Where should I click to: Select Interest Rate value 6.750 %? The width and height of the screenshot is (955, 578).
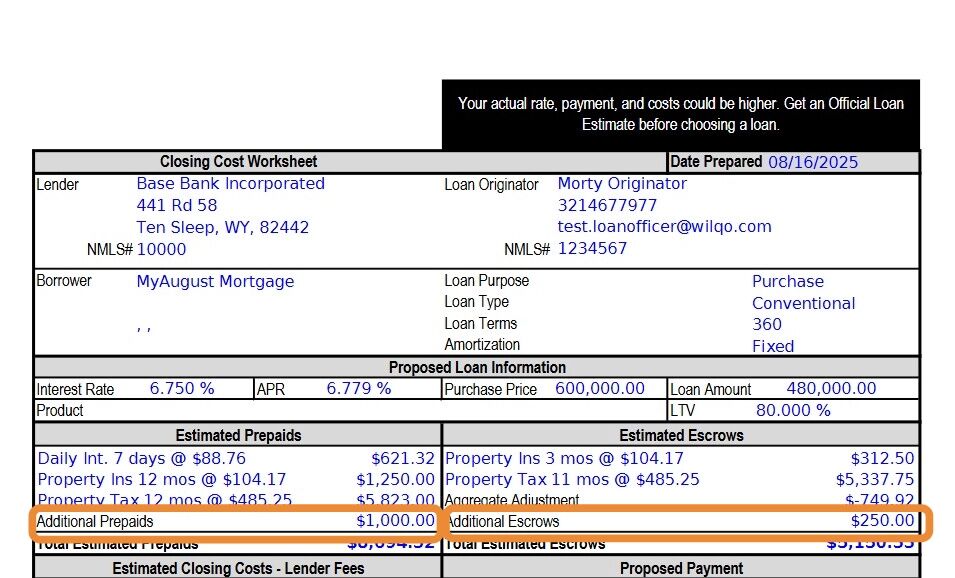click(x=181, y=389)
